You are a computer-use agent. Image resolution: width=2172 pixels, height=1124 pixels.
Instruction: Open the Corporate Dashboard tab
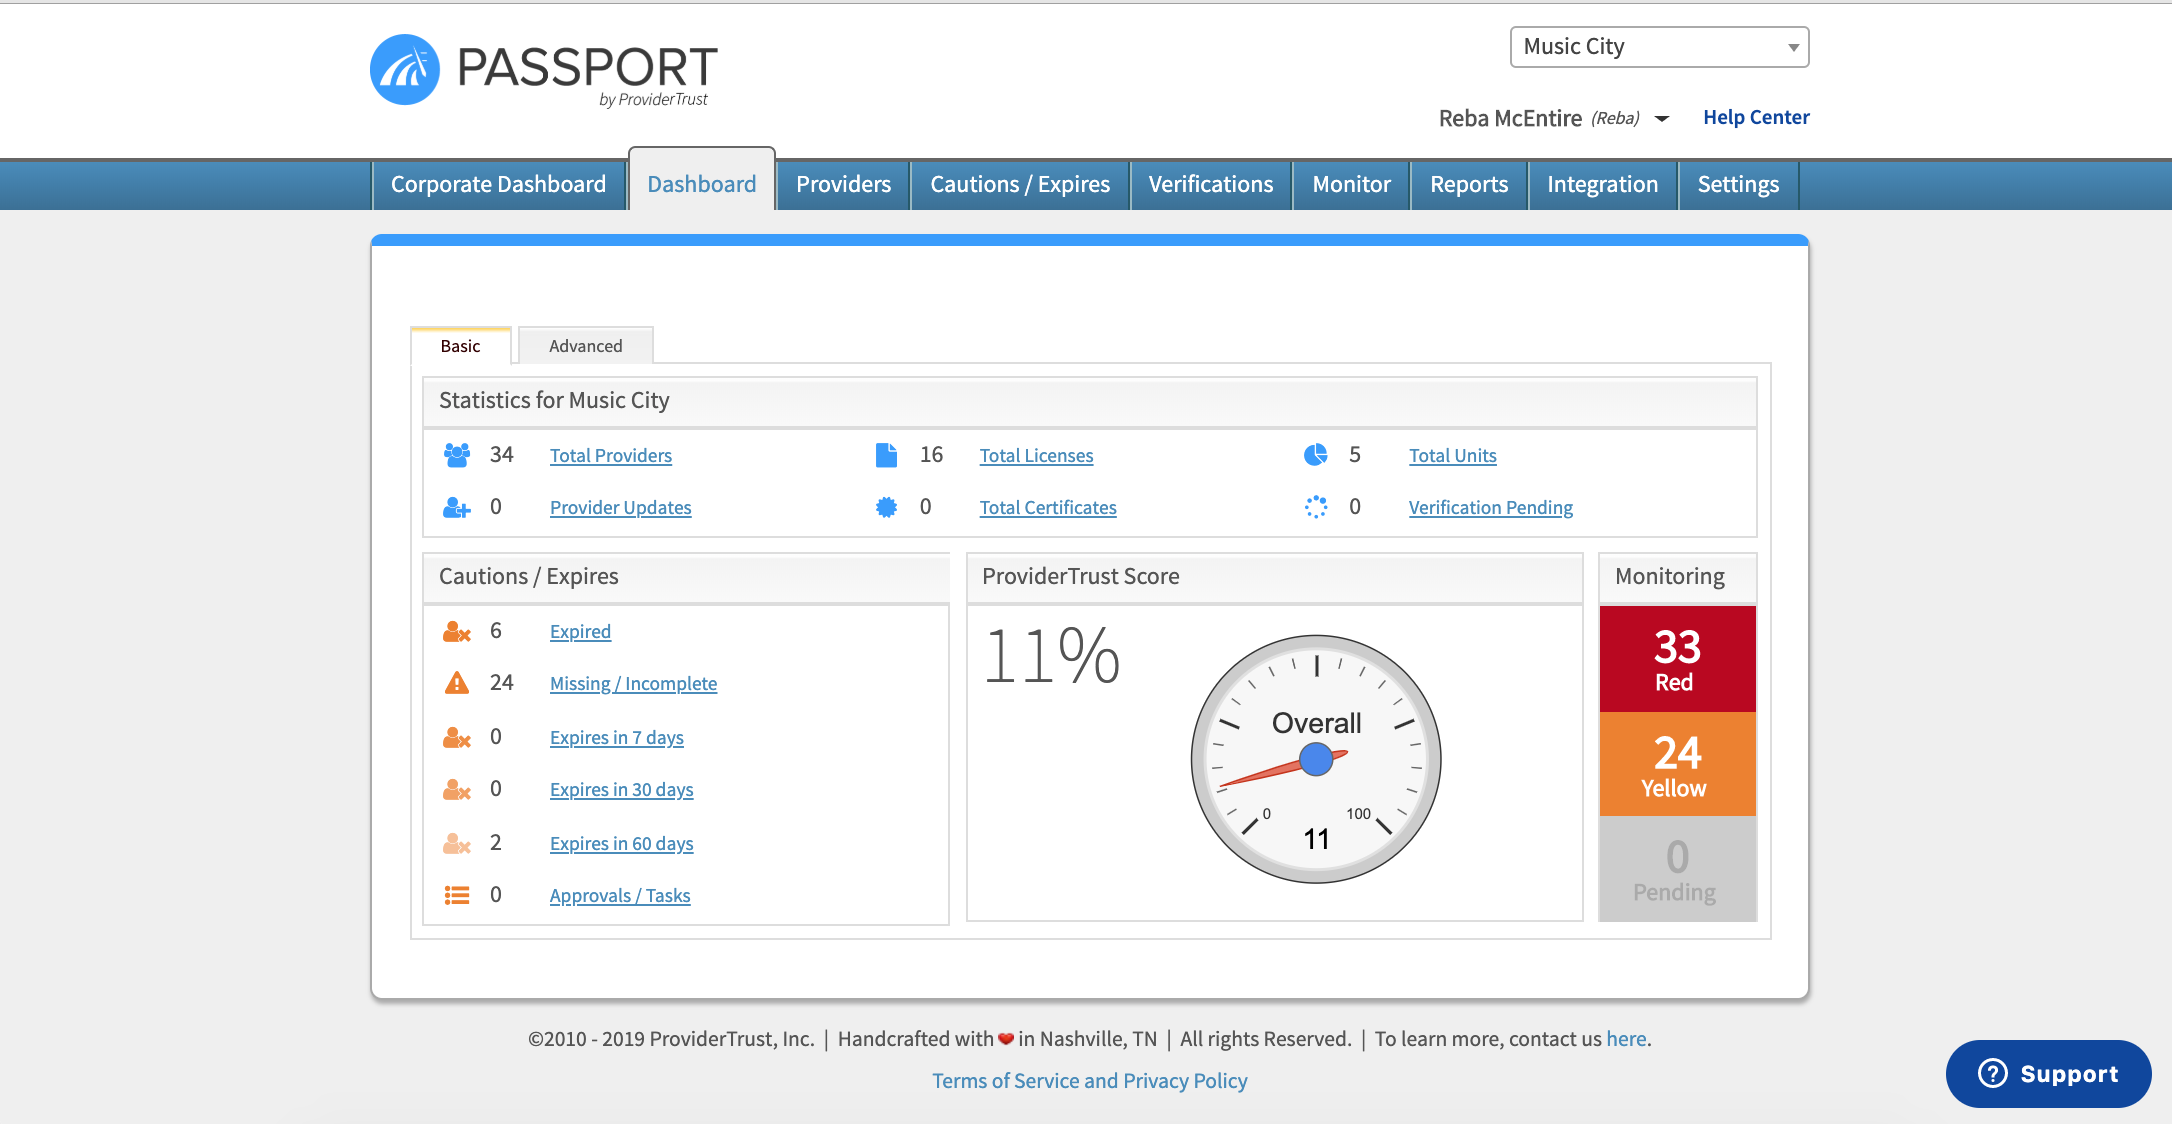point(498,185)
